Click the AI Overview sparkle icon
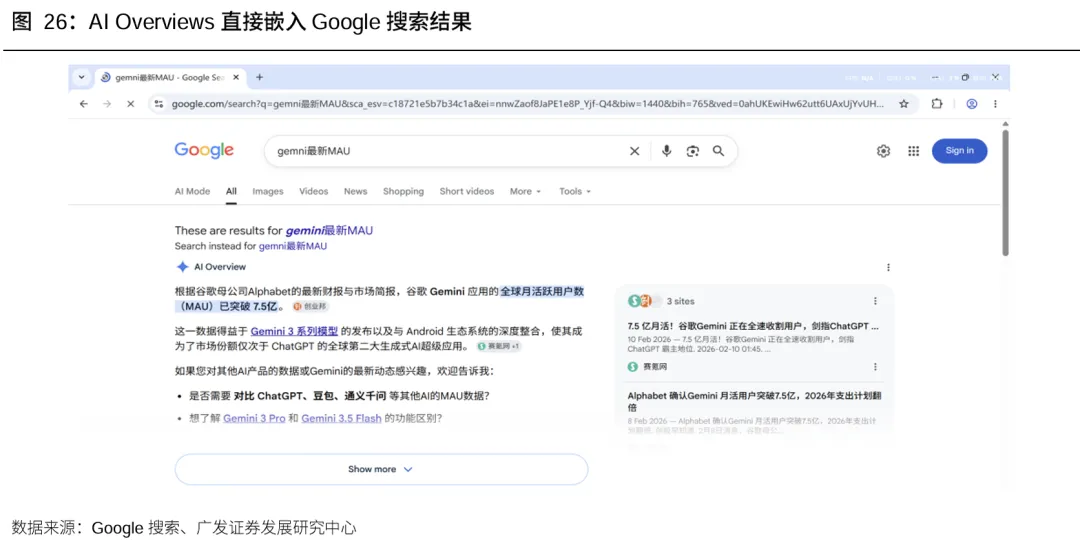 pyautogui.click(x=183, y=267)
